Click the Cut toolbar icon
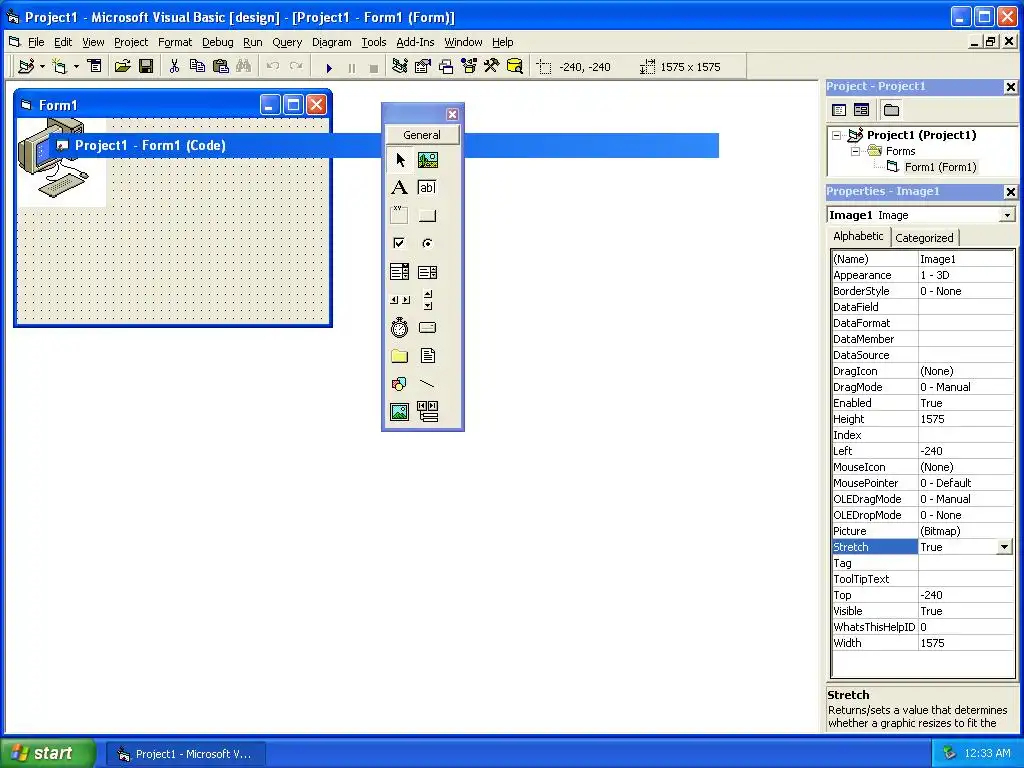Image resolution: width=1024 pixels, height=768 pixels. [174, 67]
